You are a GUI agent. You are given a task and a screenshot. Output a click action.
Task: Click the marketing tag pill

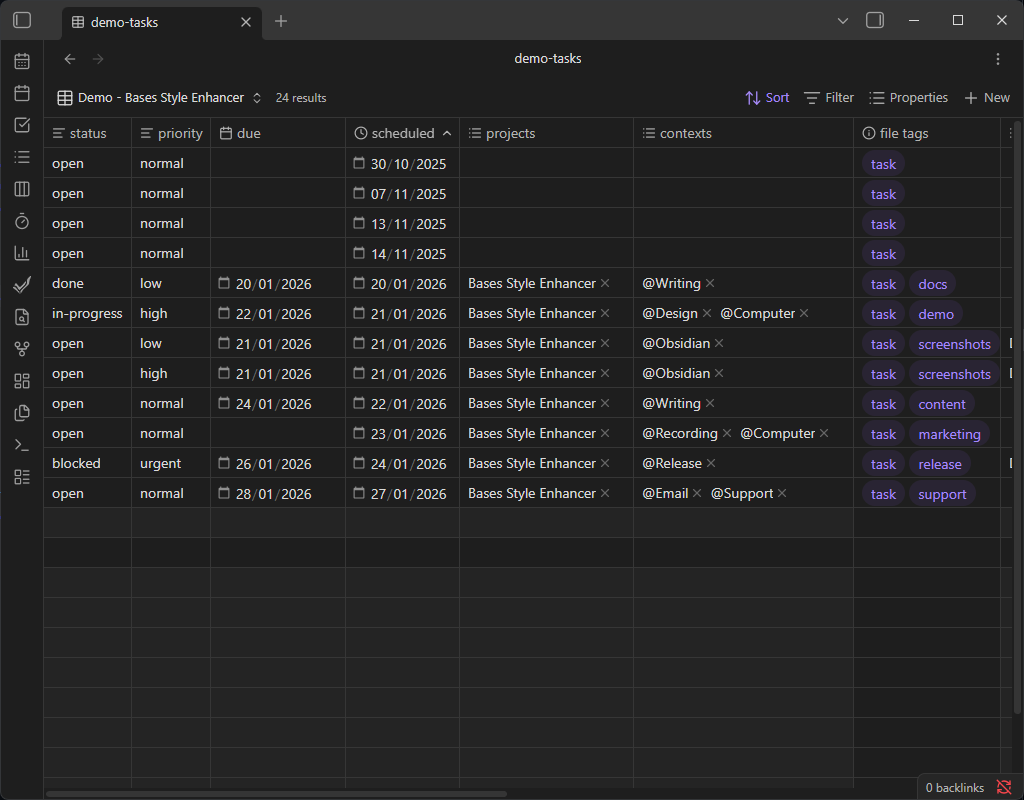950,434
